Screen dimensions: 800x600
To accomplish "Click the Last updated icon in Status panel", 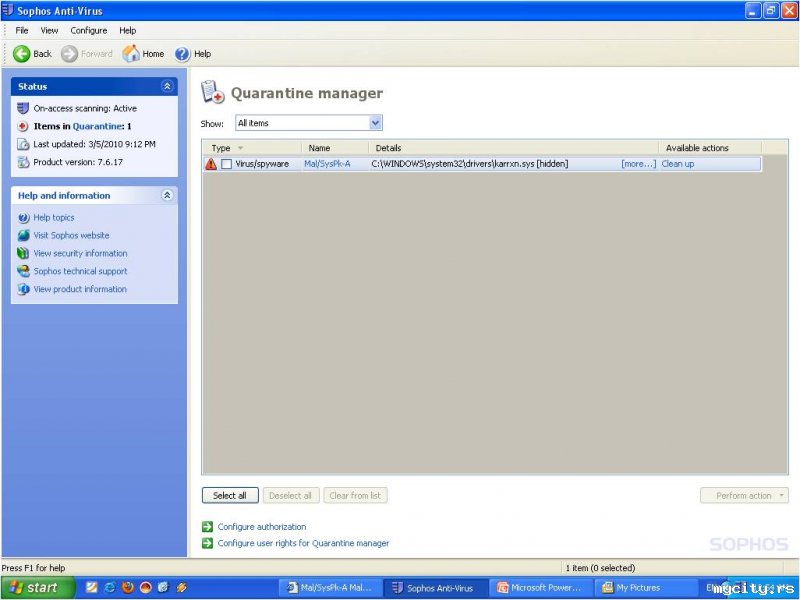I will (23, 144).
